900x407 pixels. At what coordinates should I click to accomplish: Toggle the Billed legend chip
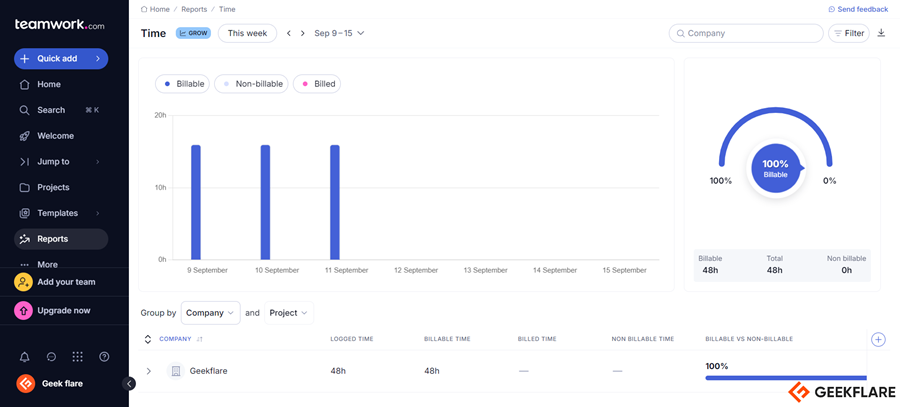(317, 84)
